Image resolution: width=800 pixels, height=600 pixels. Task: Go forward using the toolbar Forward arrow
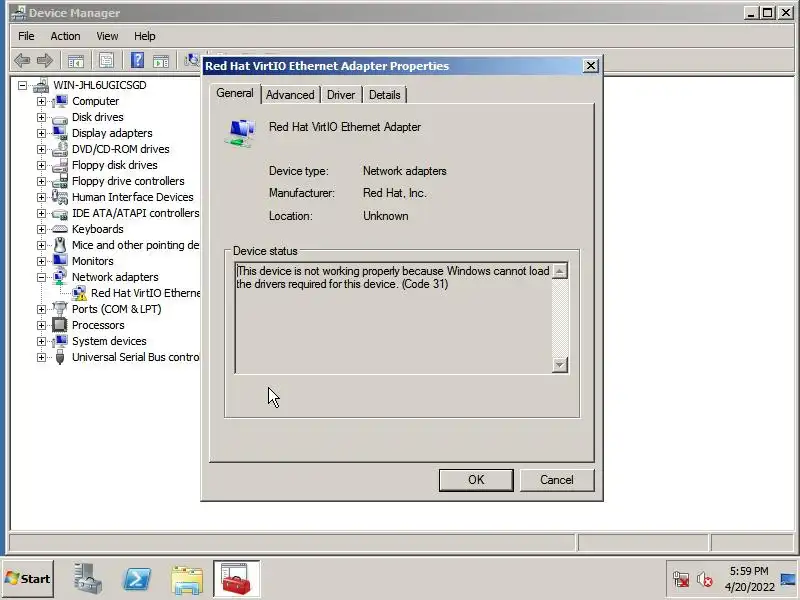[x=45, y=61]
